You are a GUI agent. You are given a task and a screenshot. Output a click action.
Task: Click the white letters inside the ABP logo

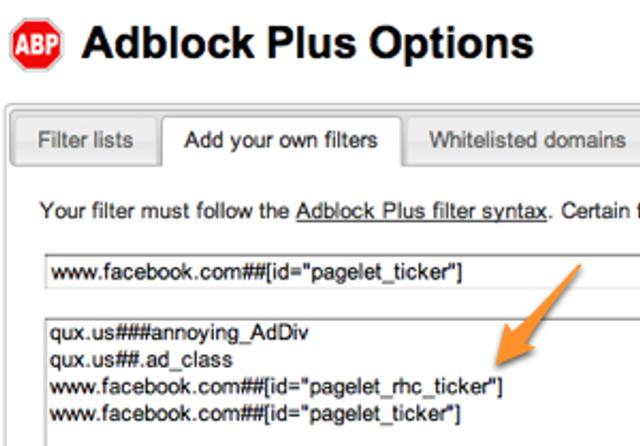36,46
